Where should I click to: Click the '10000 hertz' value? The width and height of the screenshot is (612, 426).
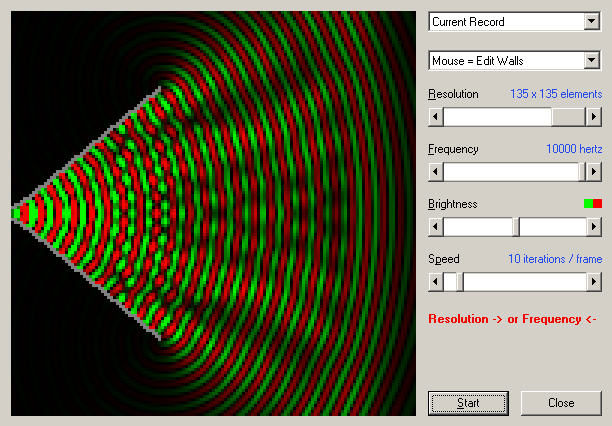click(x=574, y=149)
